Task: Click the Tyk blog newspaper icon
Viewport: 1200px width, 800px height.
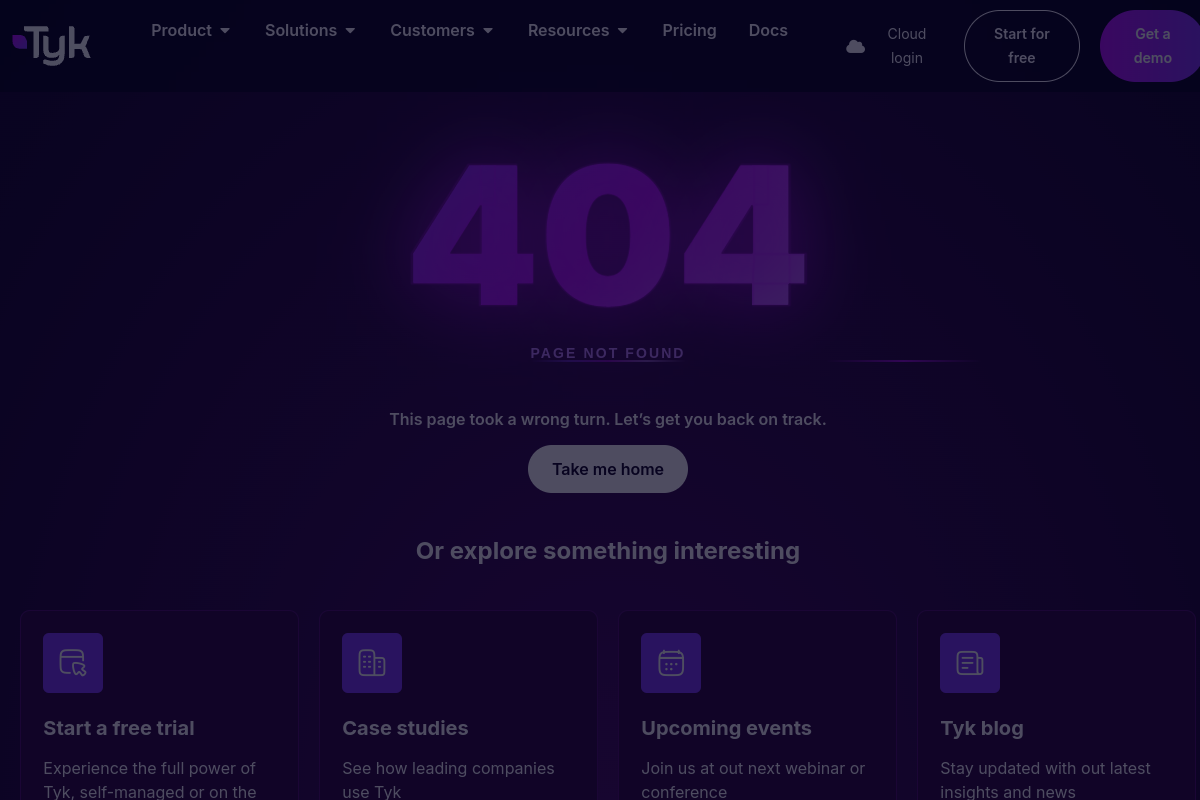Action: [x=970, y=663]
